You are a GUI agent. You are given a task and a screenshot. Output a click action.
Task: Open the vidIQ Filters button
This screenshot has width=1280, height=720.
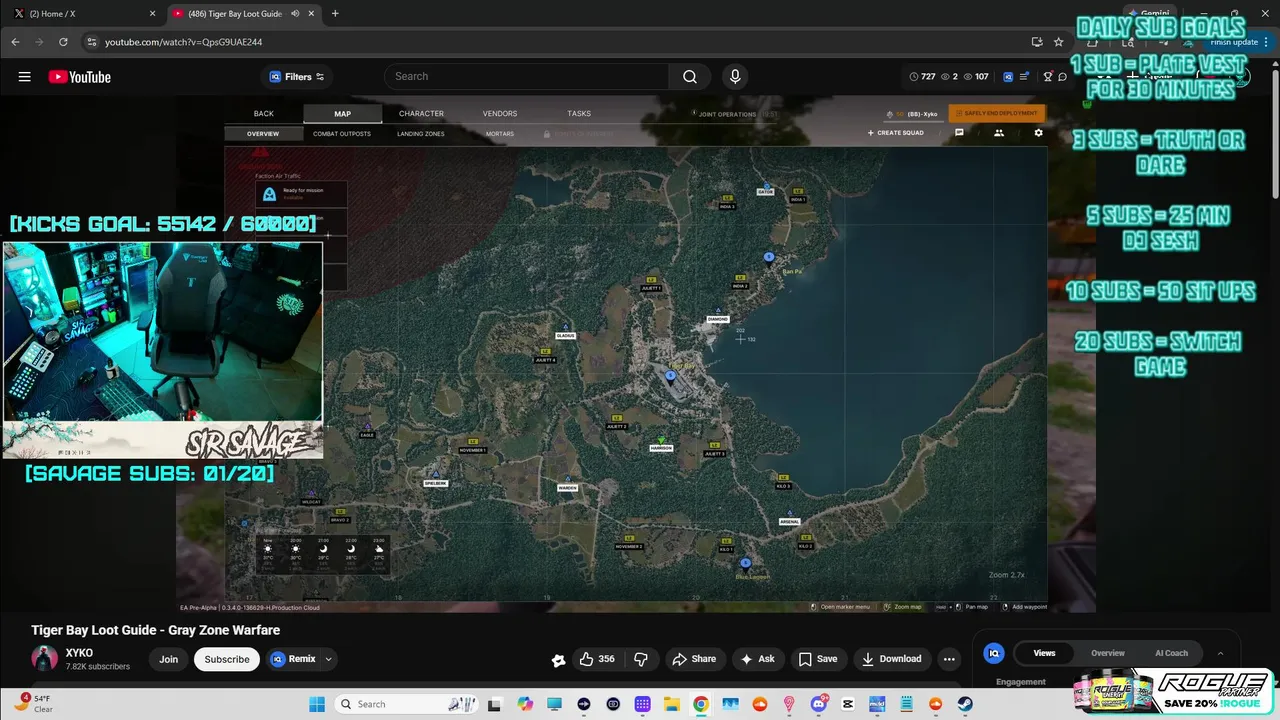[x=297, y=77]
